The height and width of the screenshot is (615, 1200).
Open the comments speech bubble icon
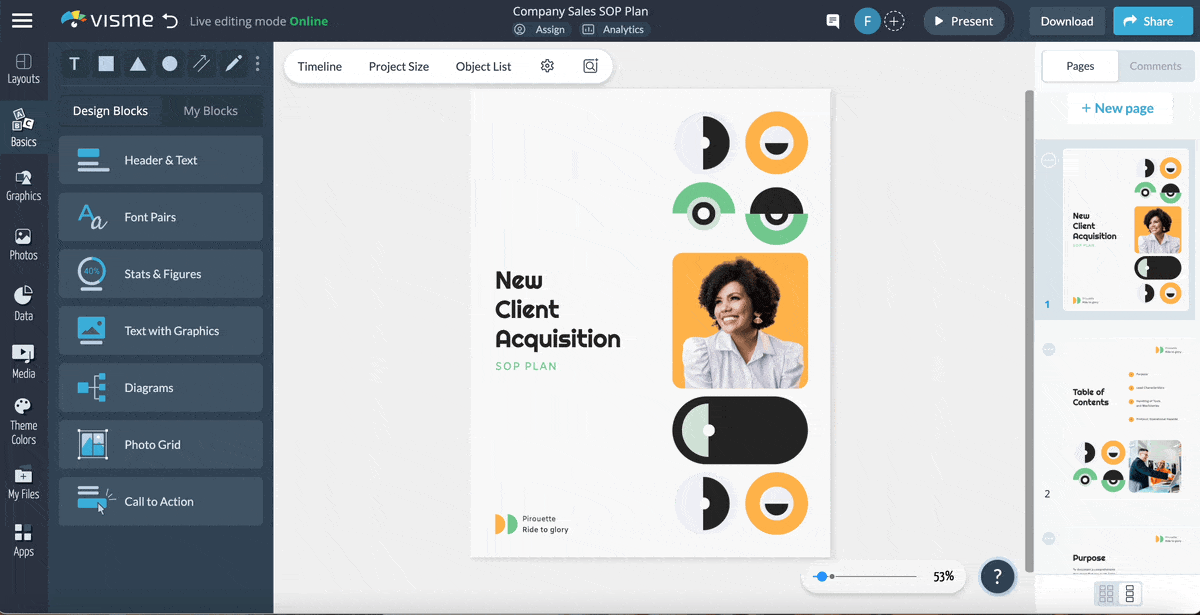[x=832, y=21]
